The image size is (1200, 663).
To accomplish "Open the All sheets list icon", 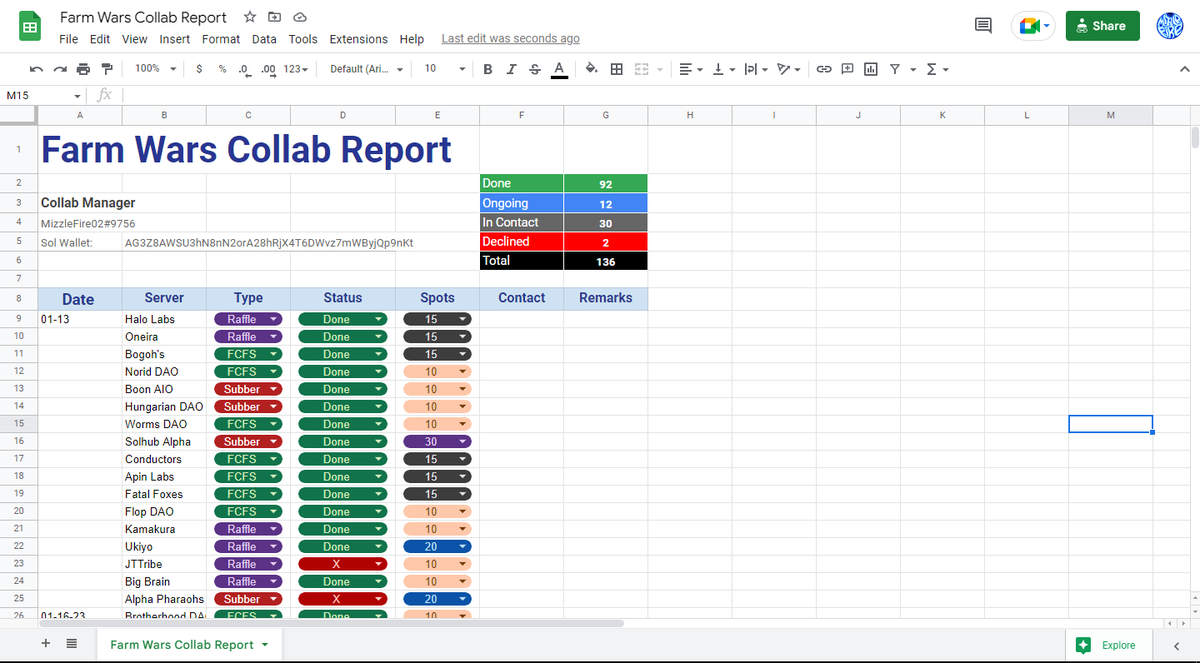I will coord(72,644).
